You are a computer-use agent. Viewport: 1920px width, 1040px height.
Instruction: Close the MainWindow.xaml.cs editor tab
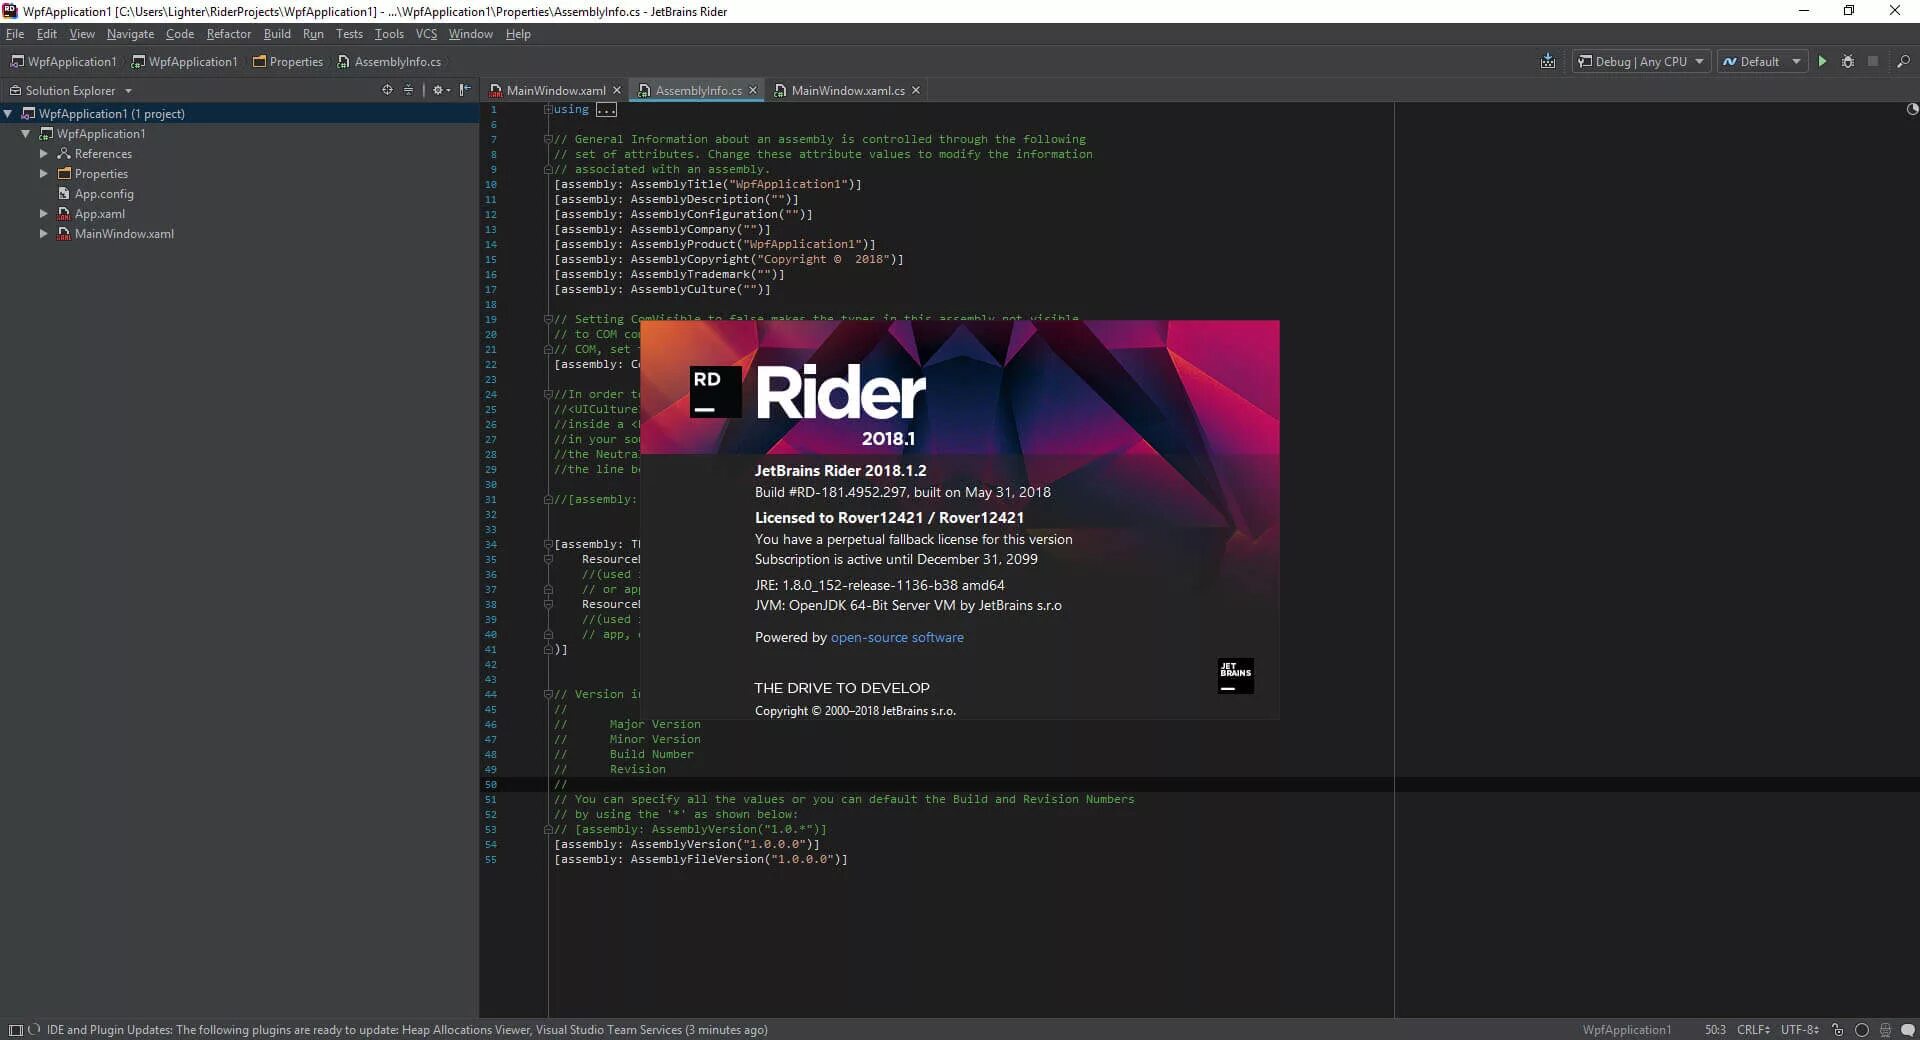[915, 90]
